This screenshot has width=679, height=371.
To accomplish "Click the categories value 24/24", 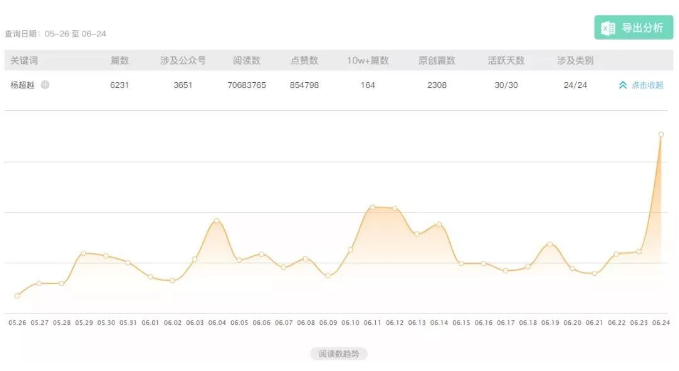I will pos(575,85).
